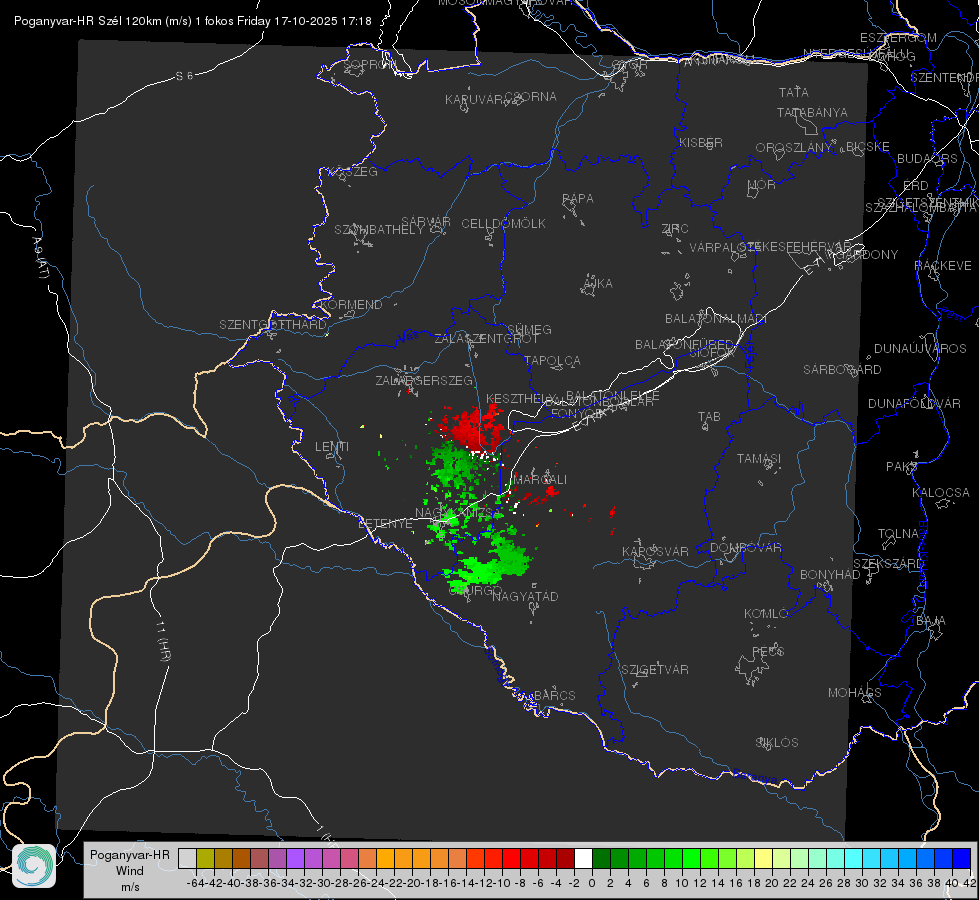Image resolution: width=979 pixels, height=900 pixels.
Task: Click the ZIRC town label
Action: pyautogui.click(x=675, y=229)
